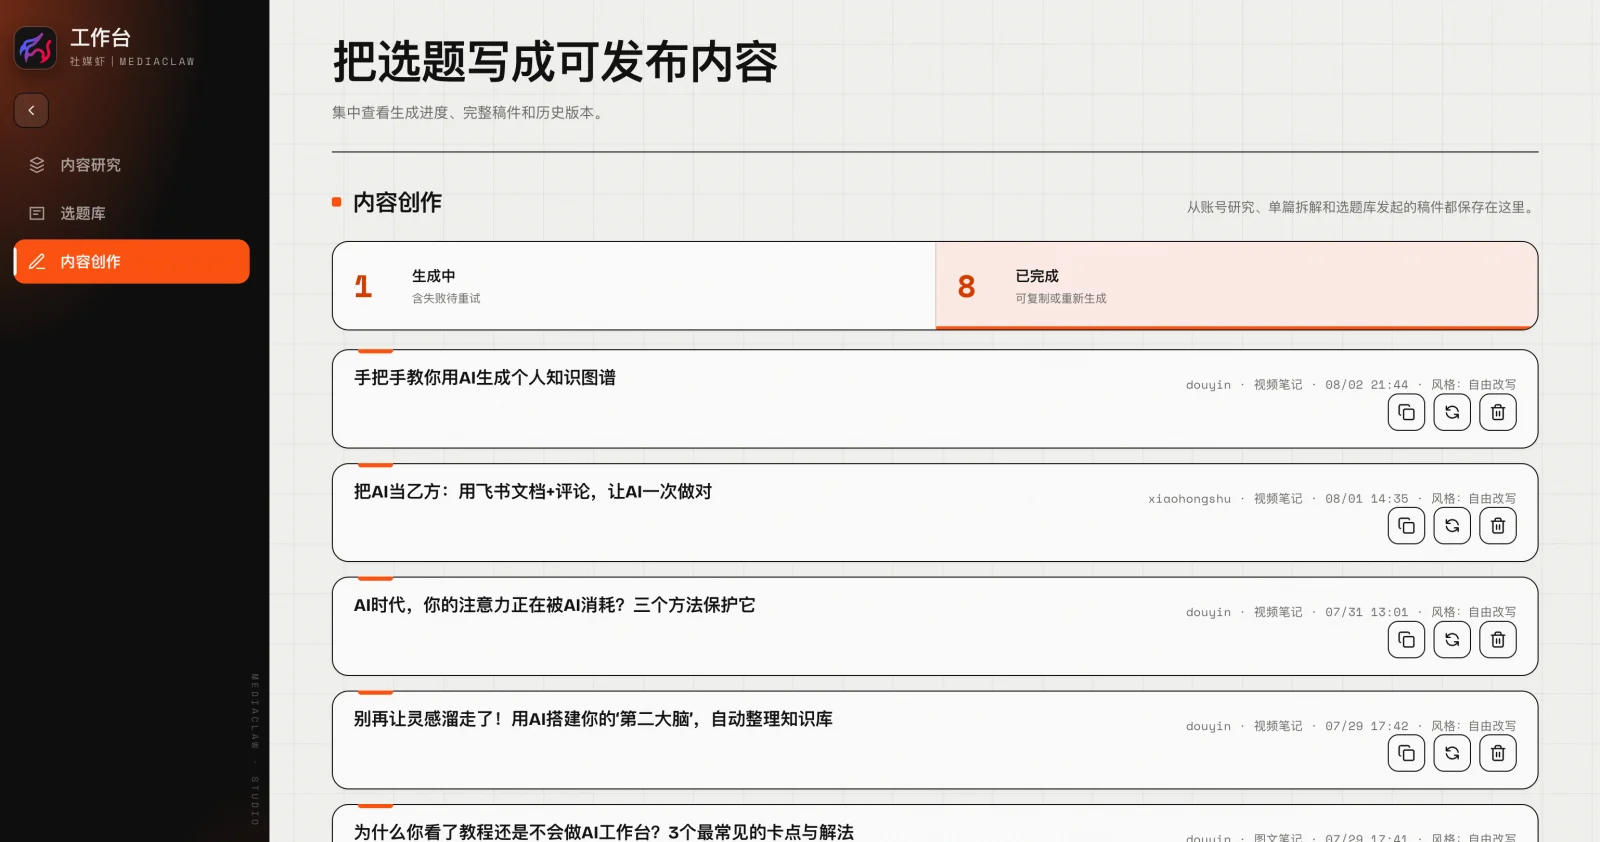Click the 内容研究 layers icon

click(x=37, y=165)
